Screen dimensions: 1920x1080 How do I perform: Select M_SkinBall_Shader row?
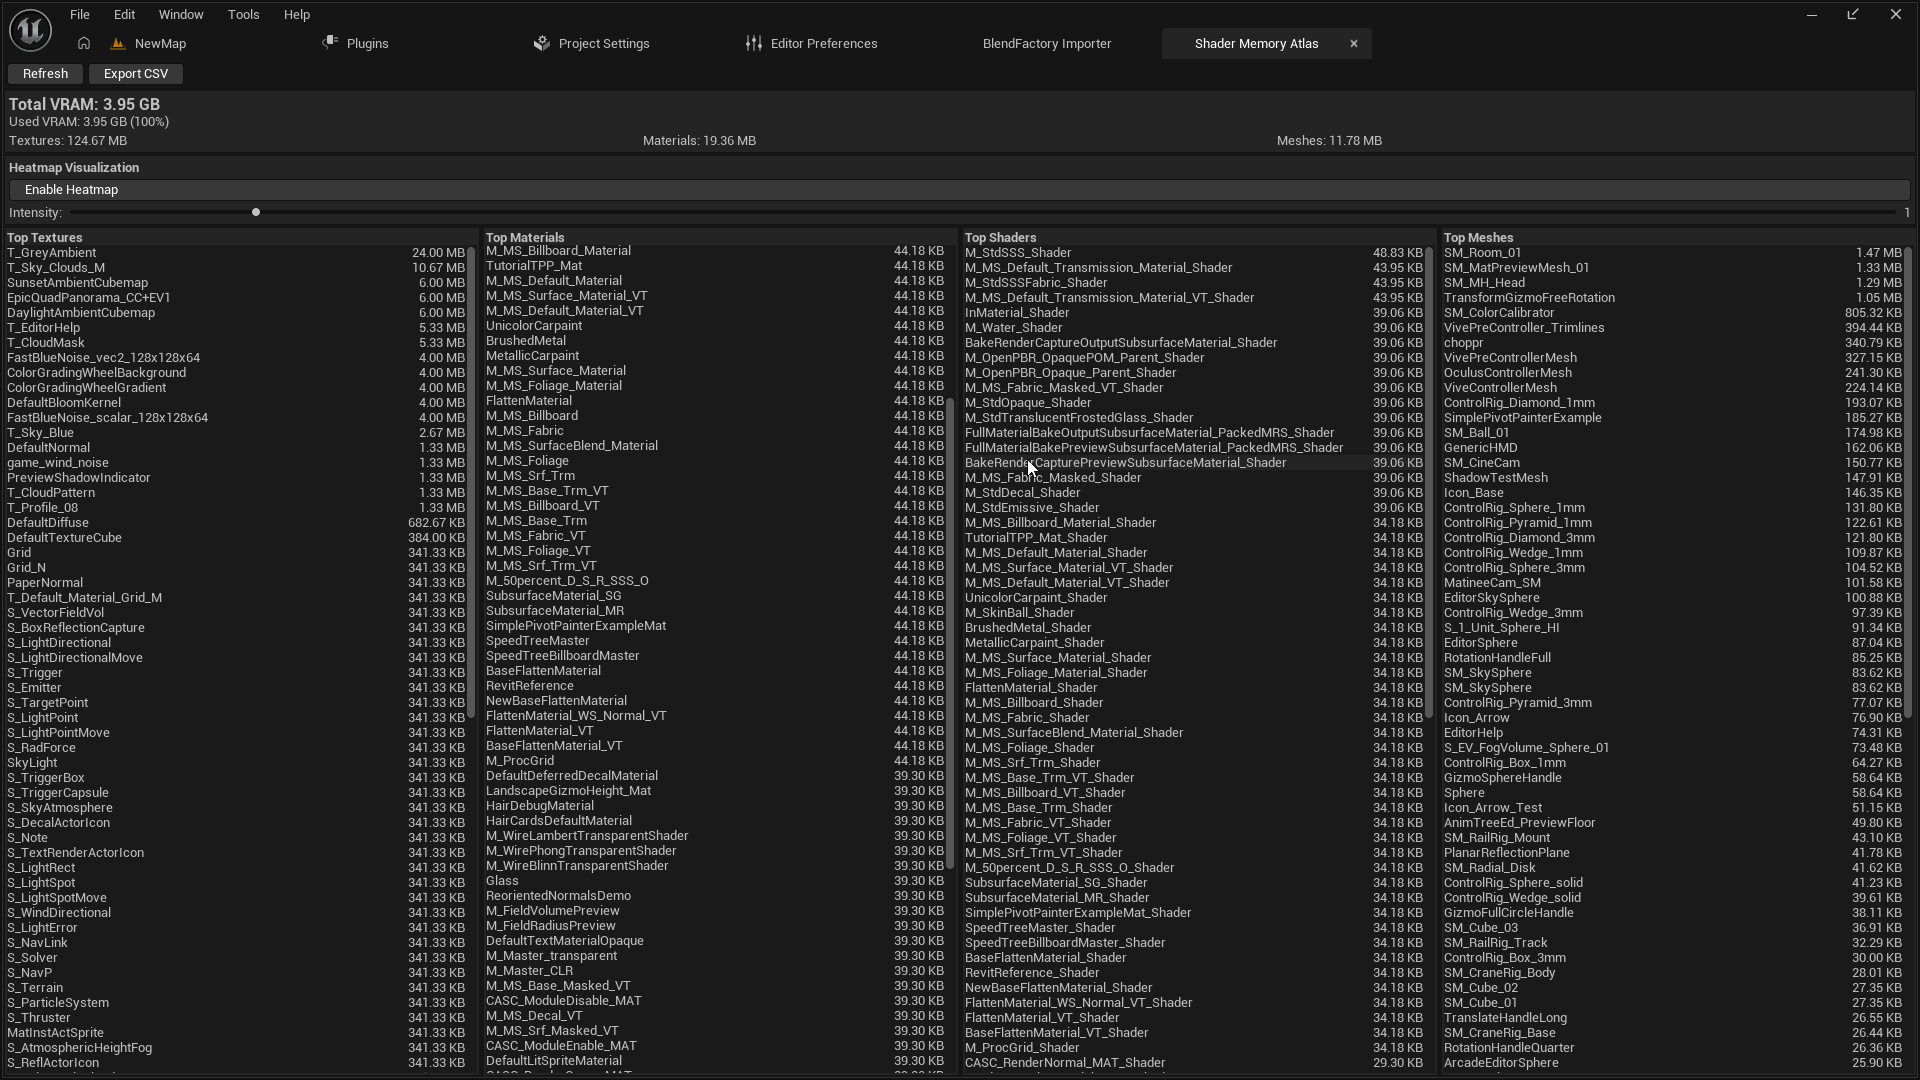click(1194, 613)
